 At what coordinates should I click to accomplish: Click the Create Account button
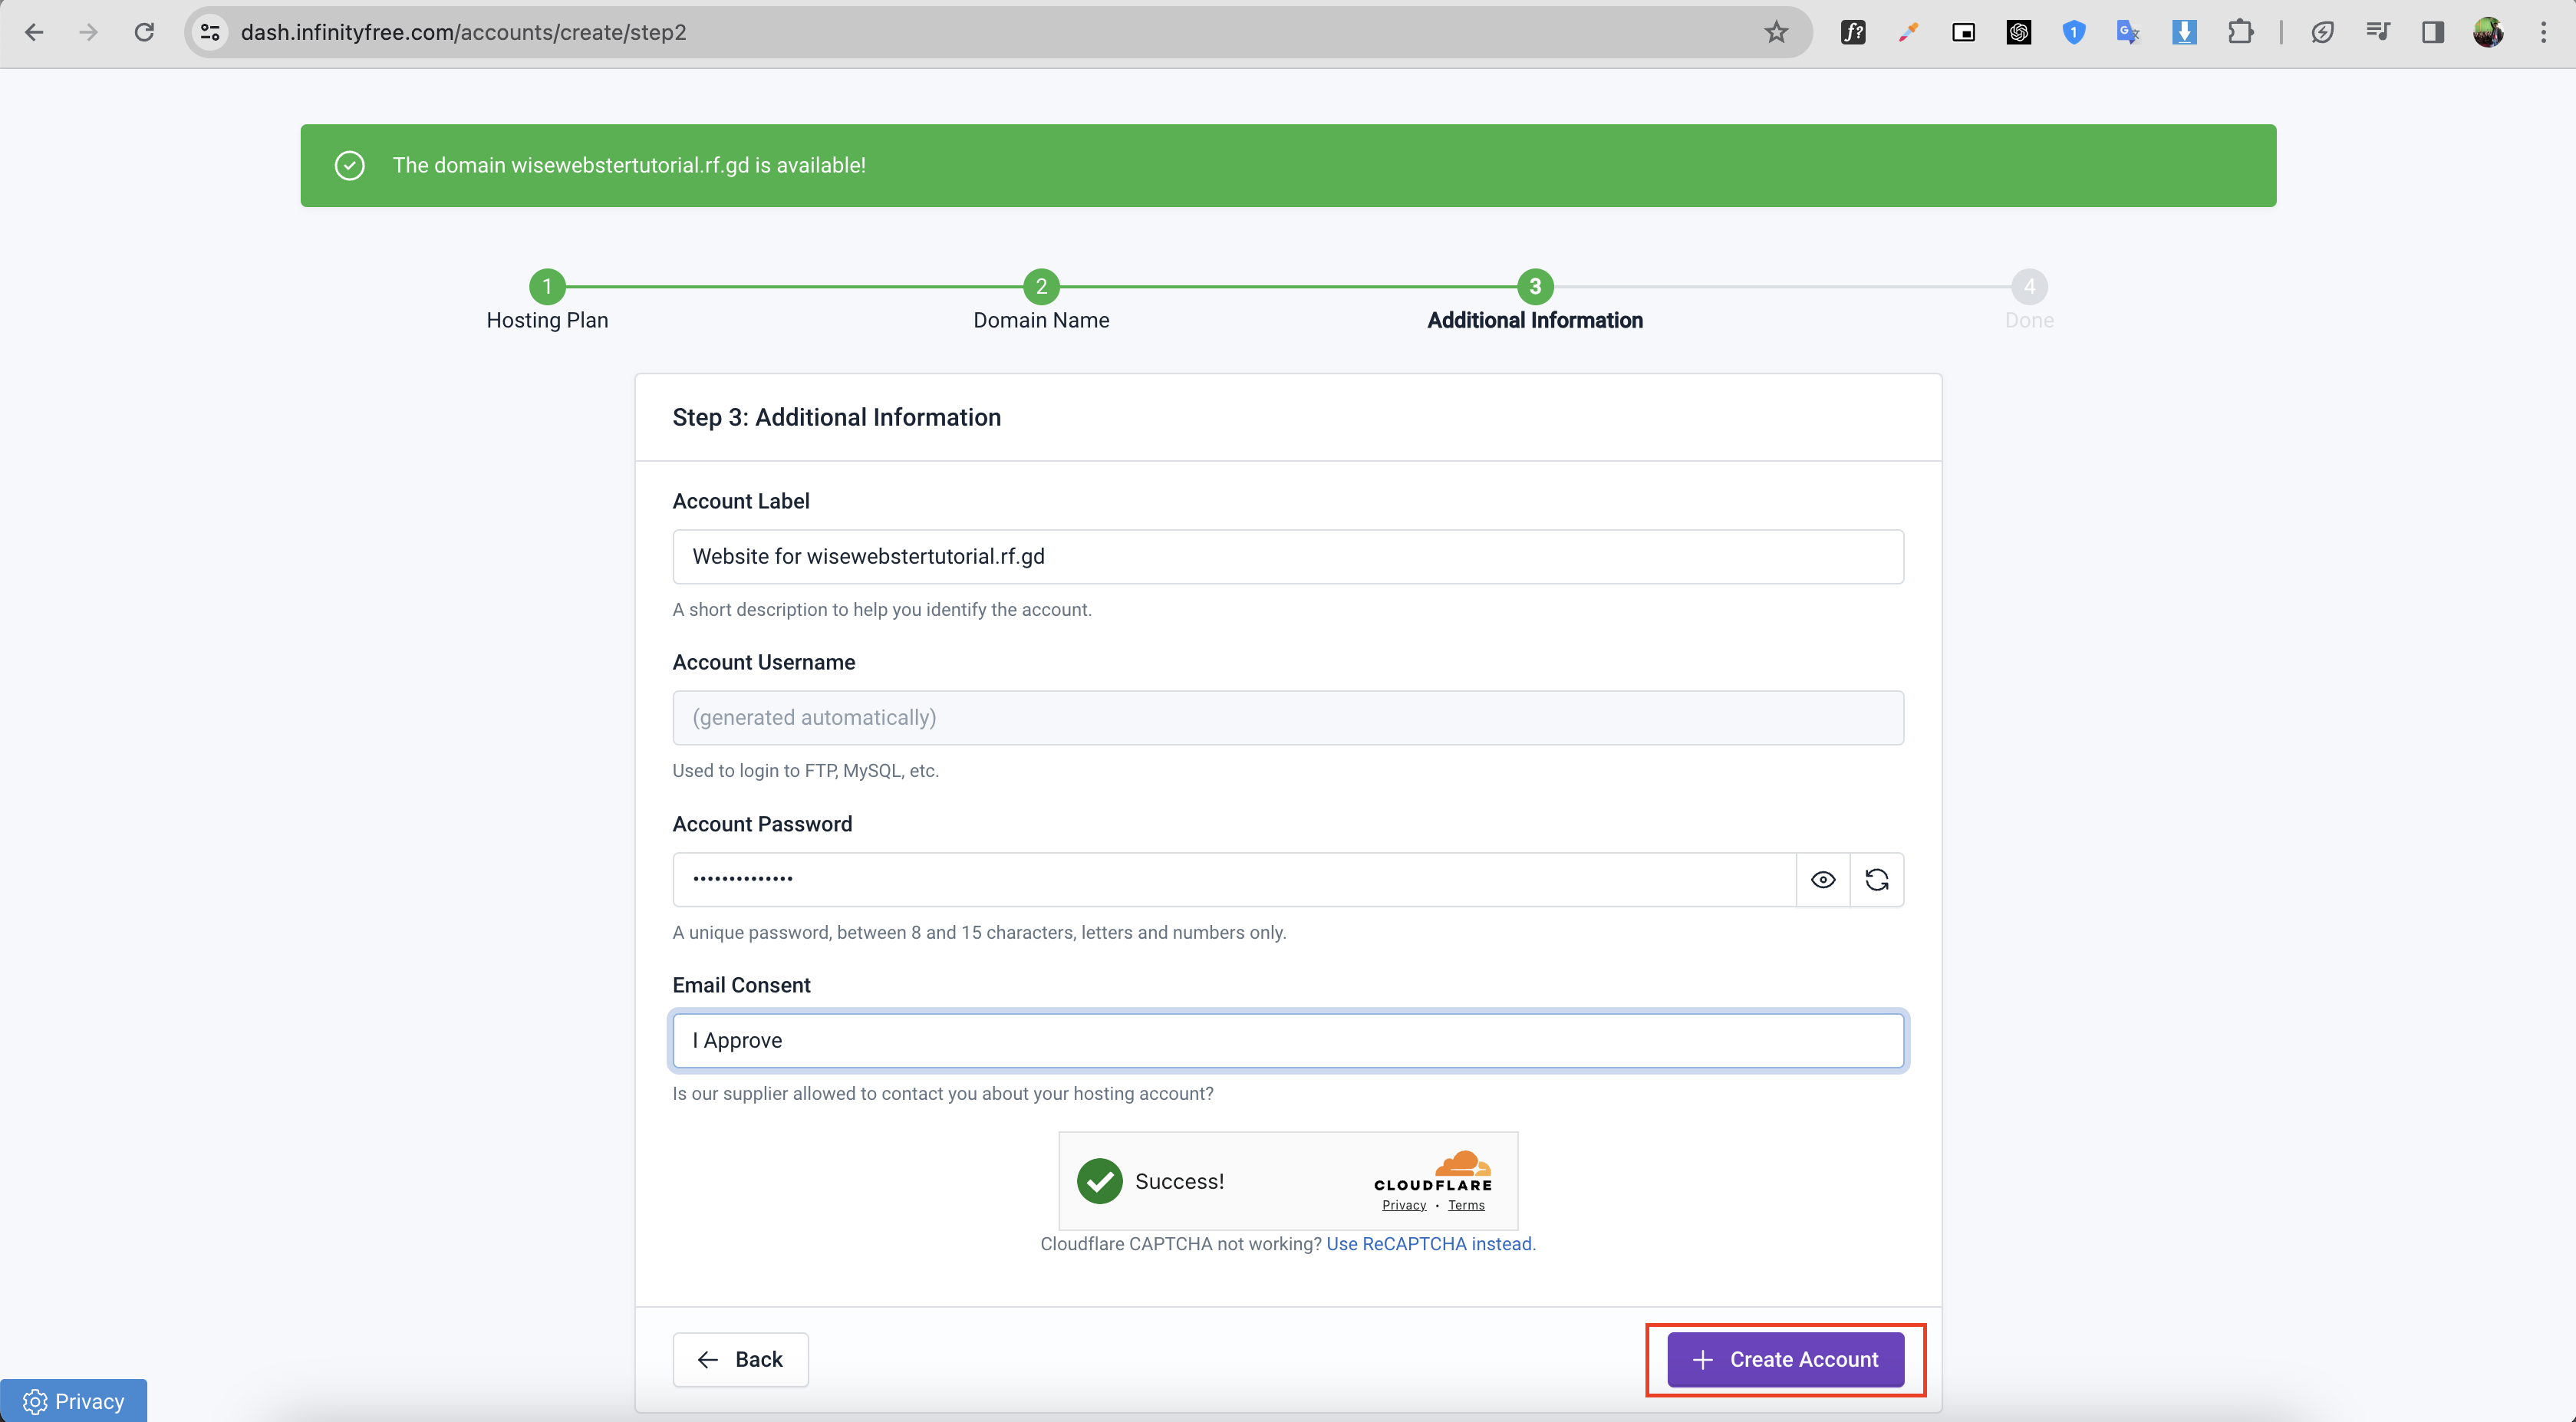[1785, 1359]
